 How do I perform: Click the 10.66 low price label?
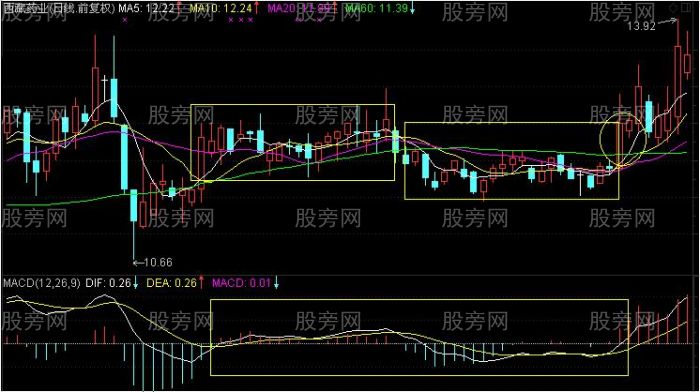(x=158, y=262)
